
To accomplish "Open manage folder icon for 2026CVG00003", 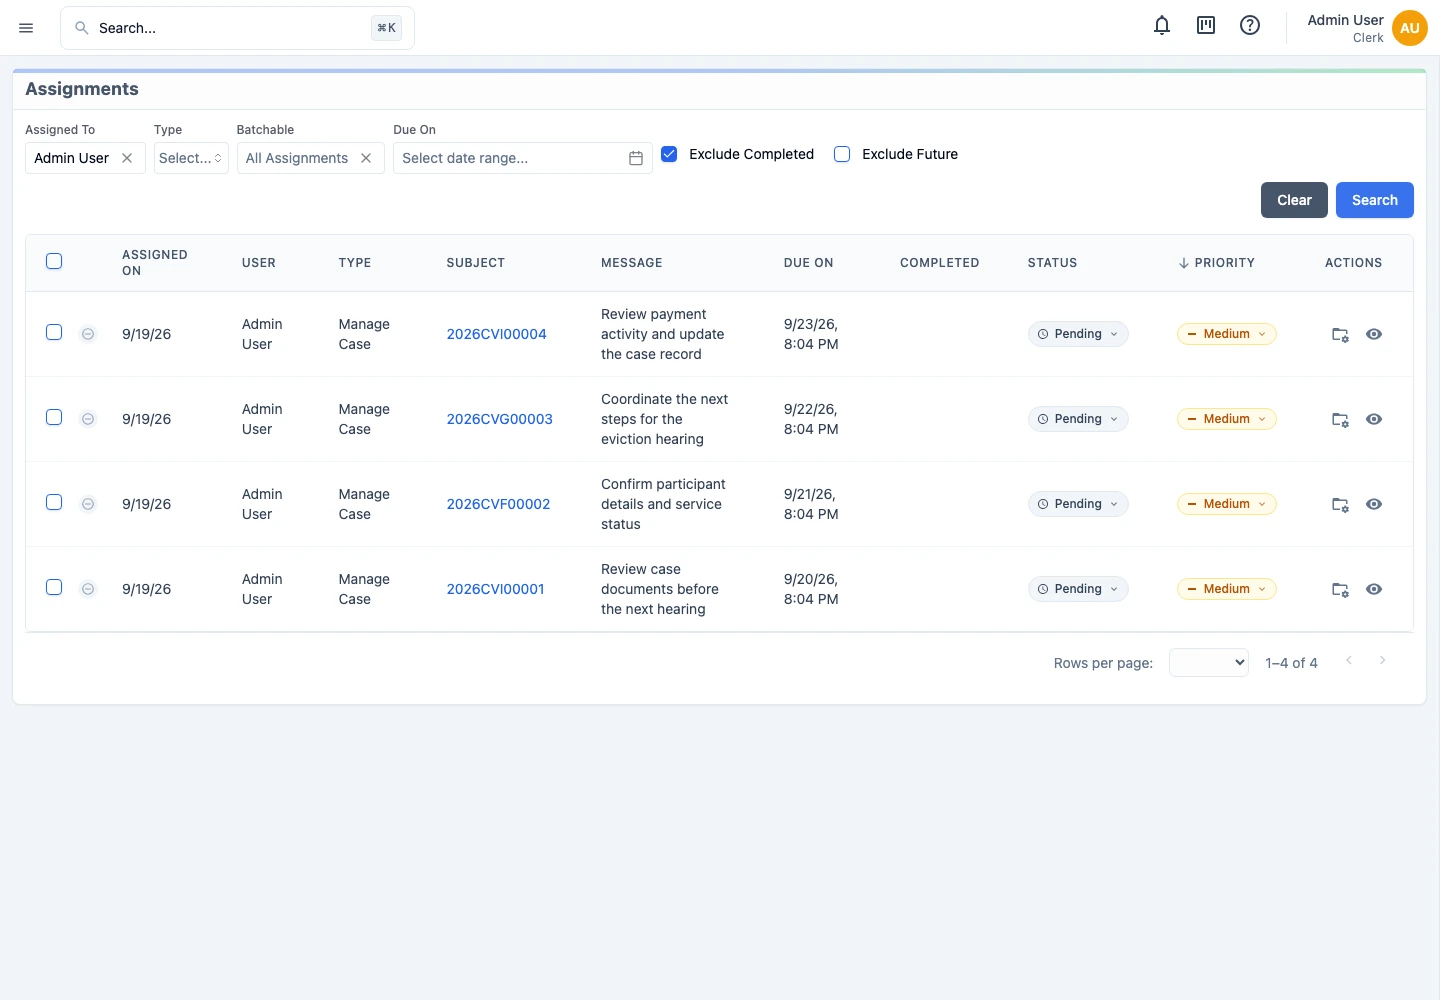I will pyautogui.click(x=1340, y=419).
